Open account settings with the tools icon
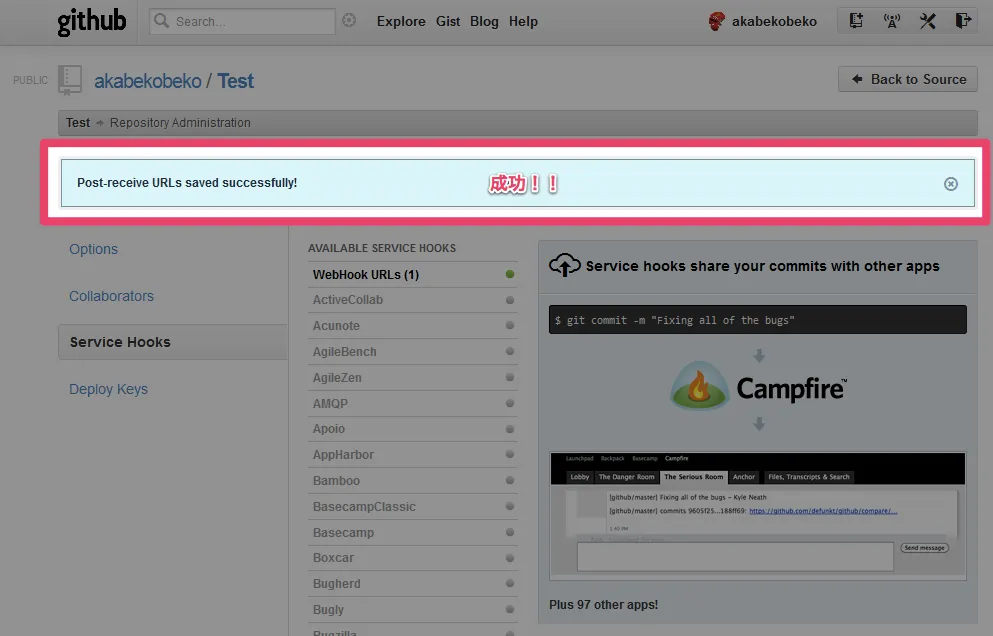The width and height of the screenshot is (993, 636). coord(927,21)
